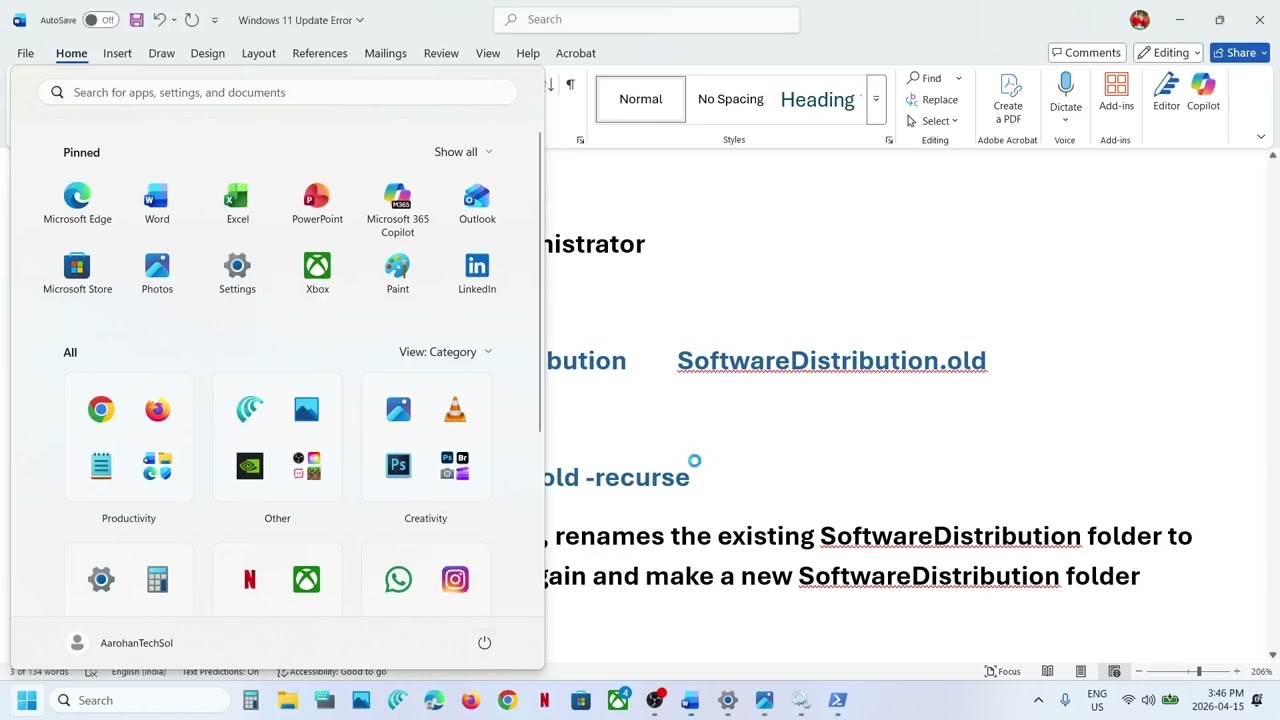Customize Quick Access Toolbar dropdown
The height and width of the screenshot is (720, 1280).
(214, 20)
